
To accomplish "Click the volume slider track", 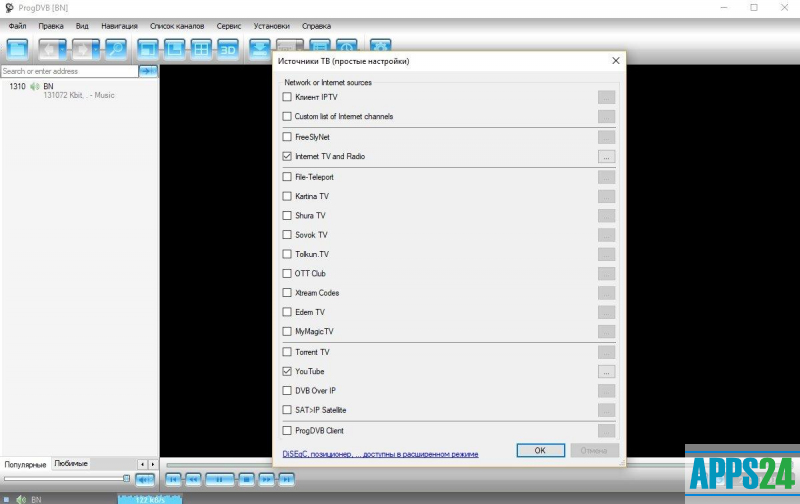I will click(x=65, y=479).
